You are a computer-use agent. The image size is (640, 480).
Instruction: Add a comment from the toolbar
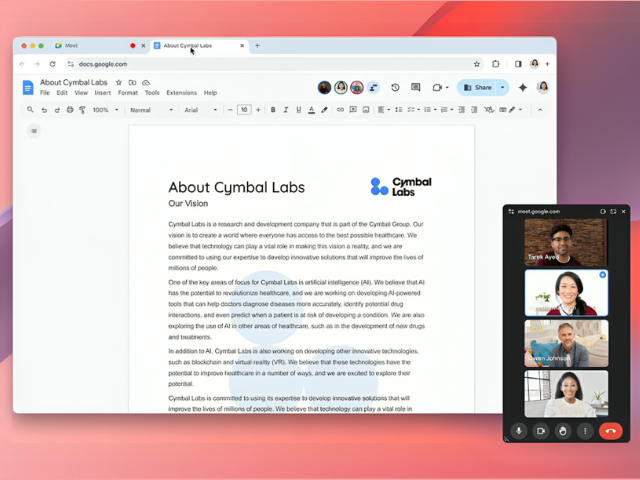tap(353, 109)
